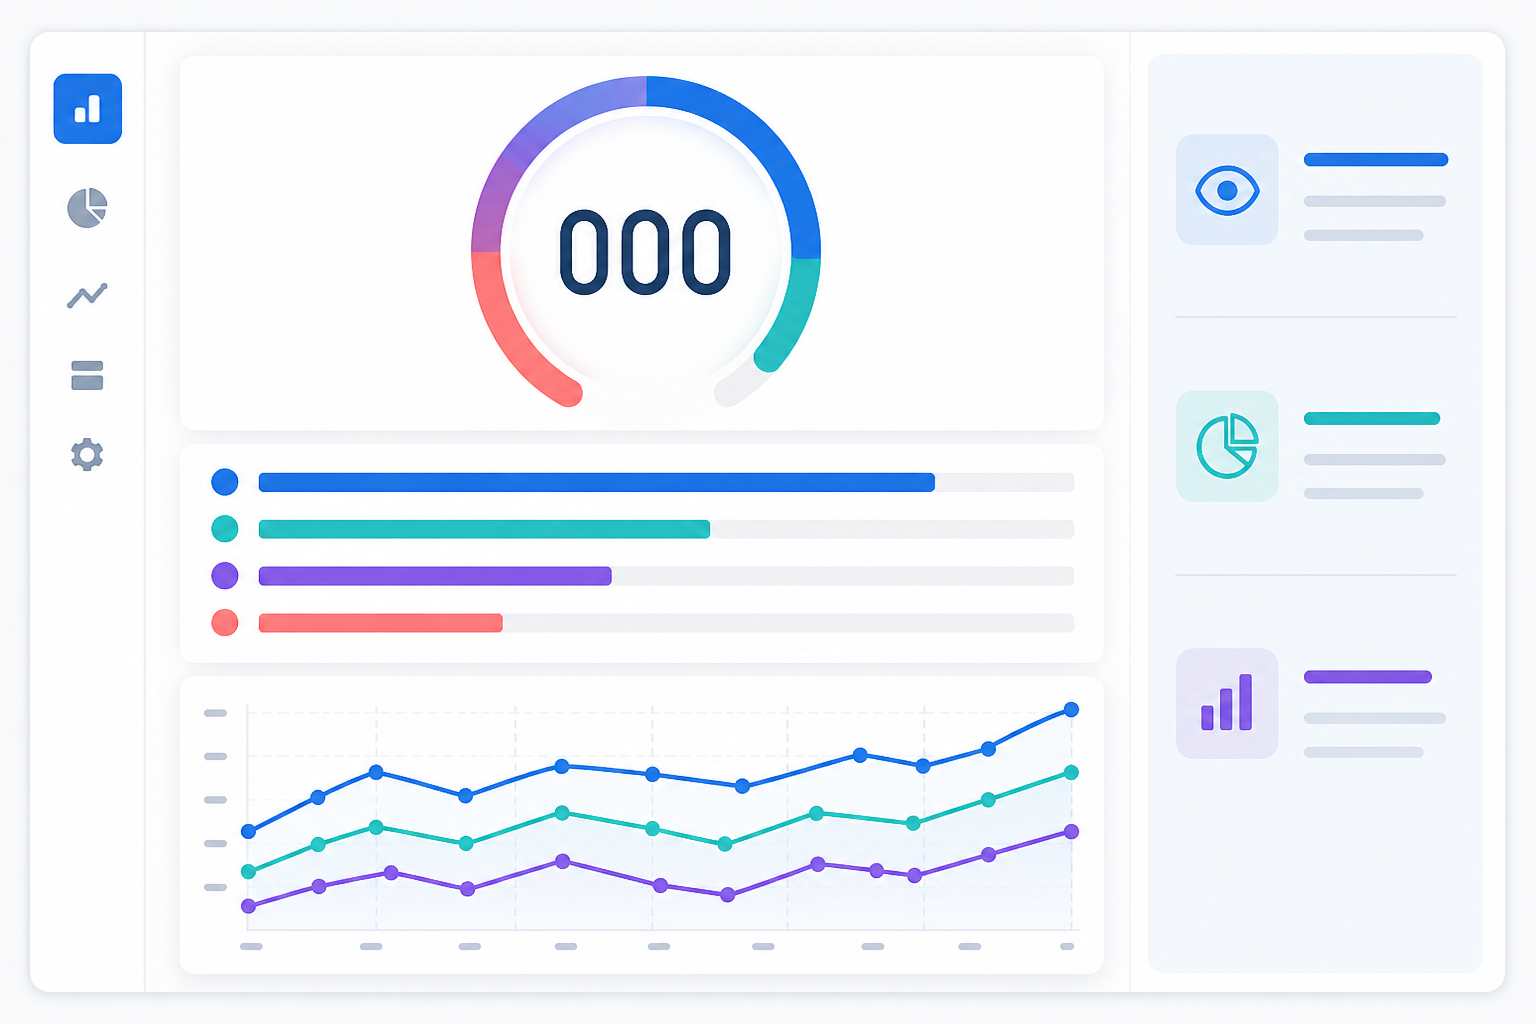
Task: Click the blue progress bar
Action: 597,483
